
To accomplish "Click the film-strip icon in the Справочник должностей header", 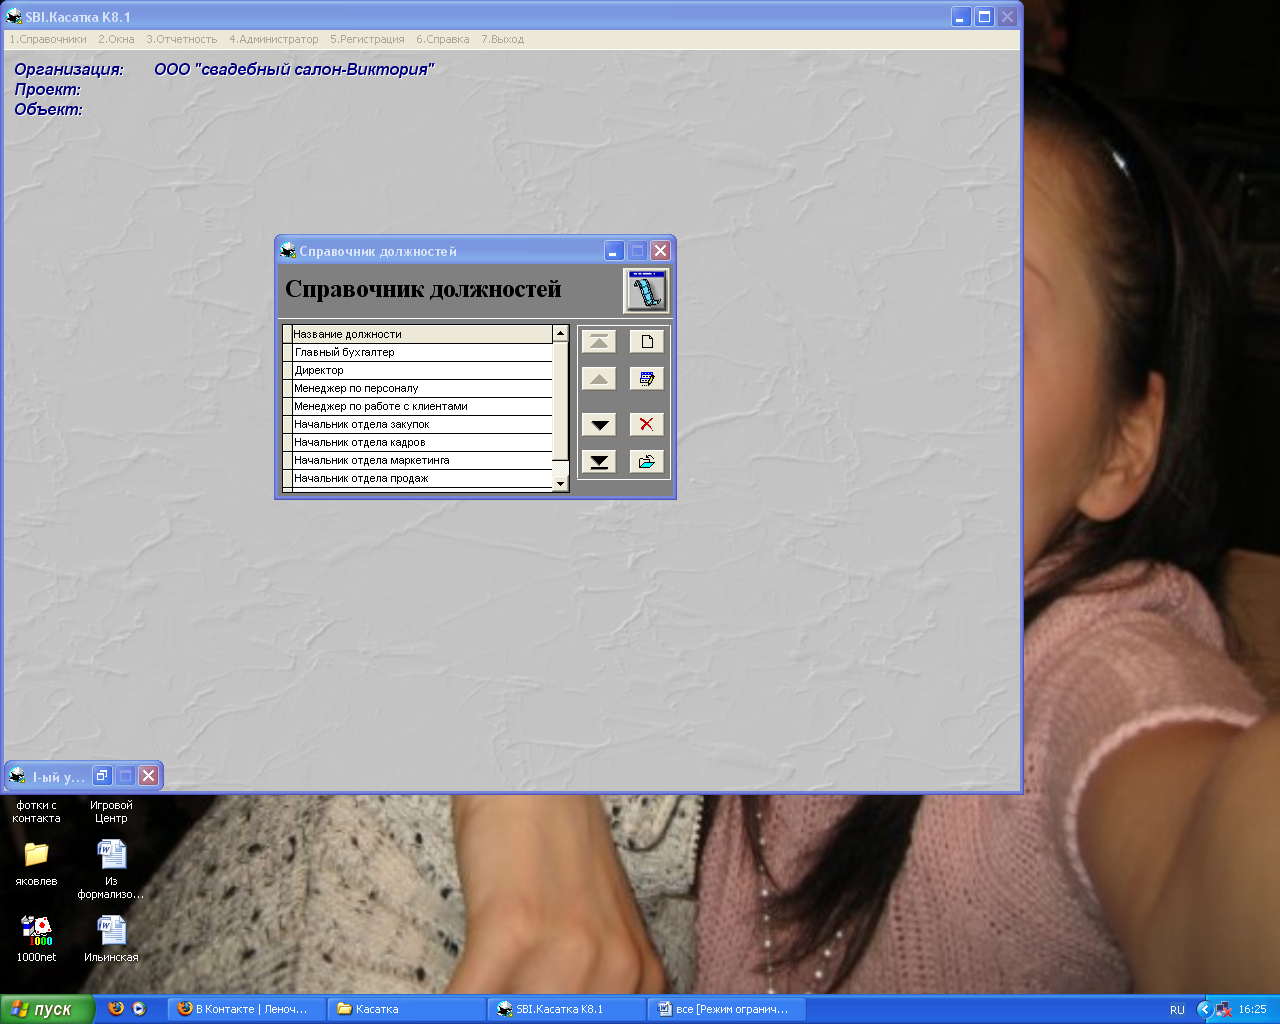I will click(646, 291).
